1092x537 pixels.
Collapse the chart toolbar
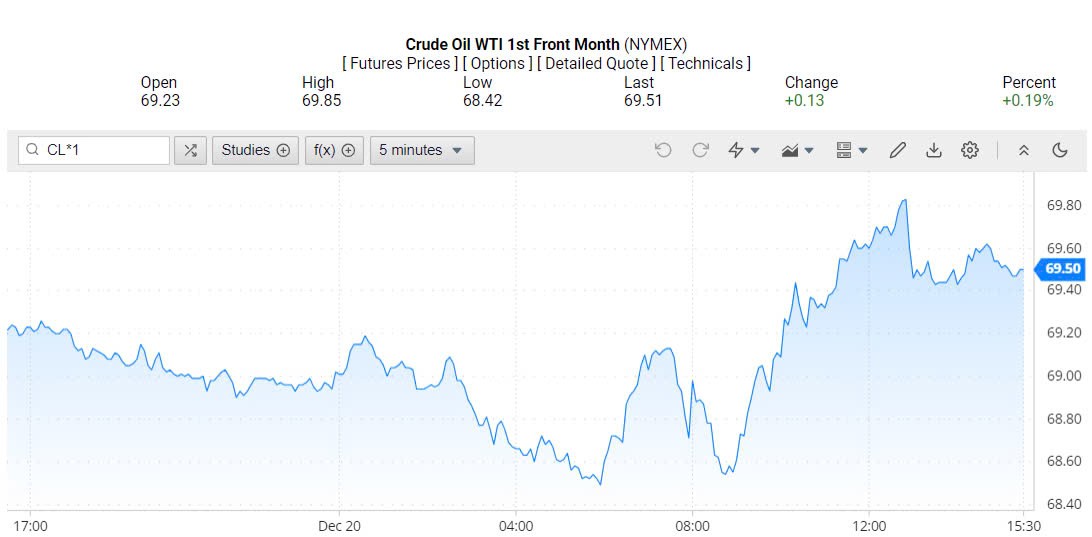tap(1023, 150)
